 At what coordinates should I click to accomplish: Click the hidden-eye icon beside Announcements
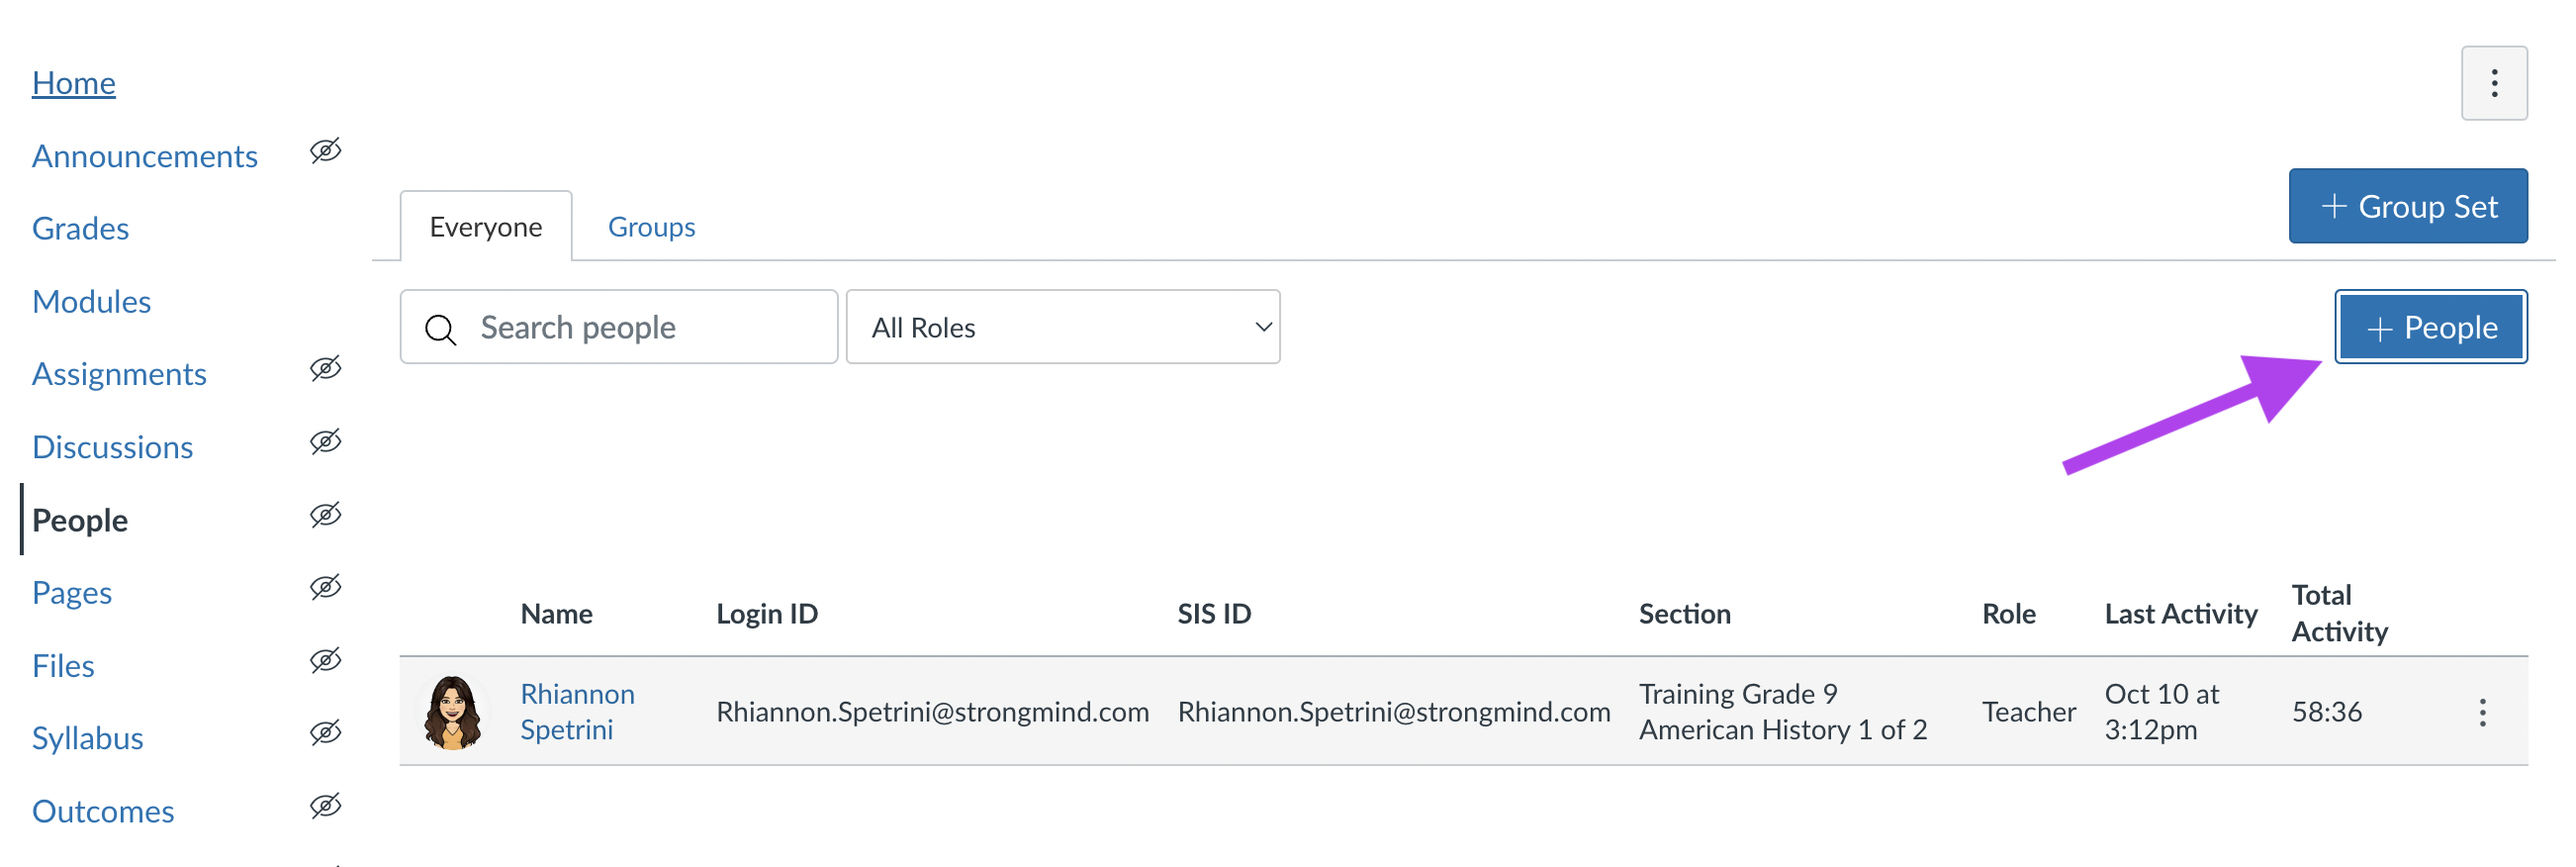point(326,151)
